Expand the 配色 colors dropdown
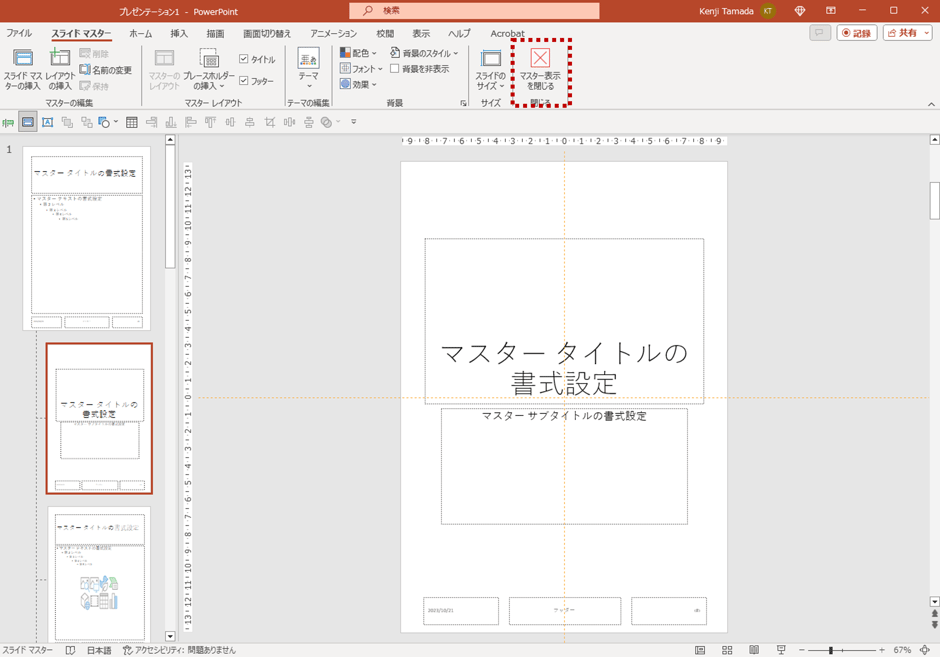Viewport: 940px width, 657px height. (359, 53)
